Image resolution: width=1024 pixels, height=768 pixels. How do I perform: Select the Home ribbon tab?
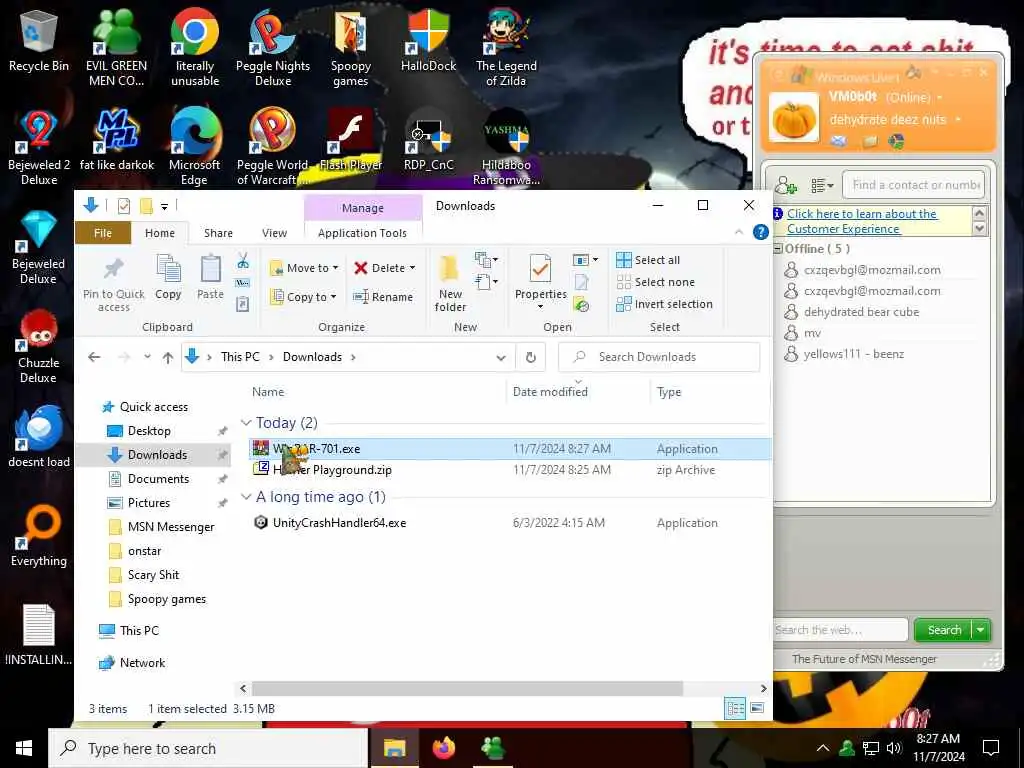tap(160, 233)
